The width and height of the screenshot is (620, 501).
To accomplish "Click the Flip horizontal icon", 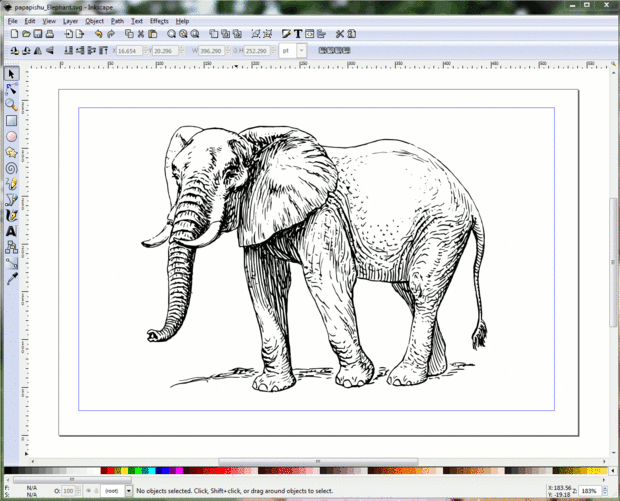I will tap(38, 51).
